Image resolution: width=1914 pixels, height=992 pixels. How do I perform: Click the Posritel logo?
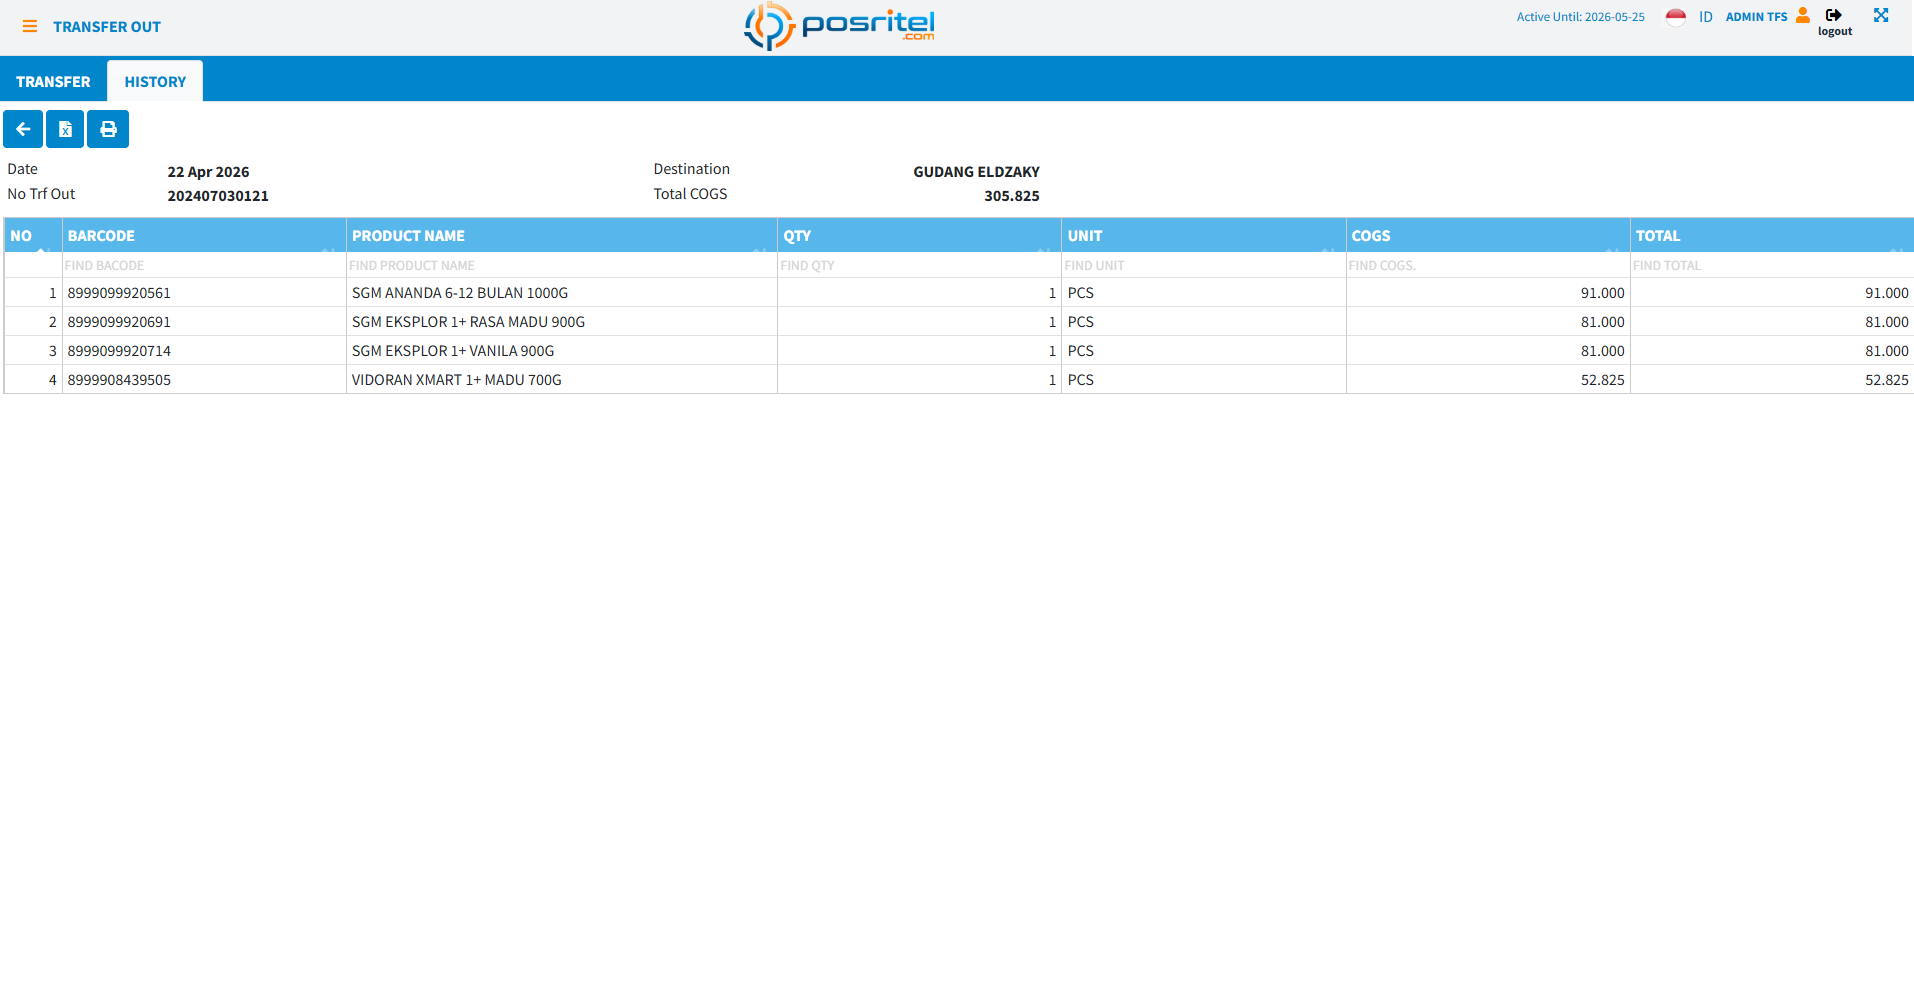(x=839, y=26)
